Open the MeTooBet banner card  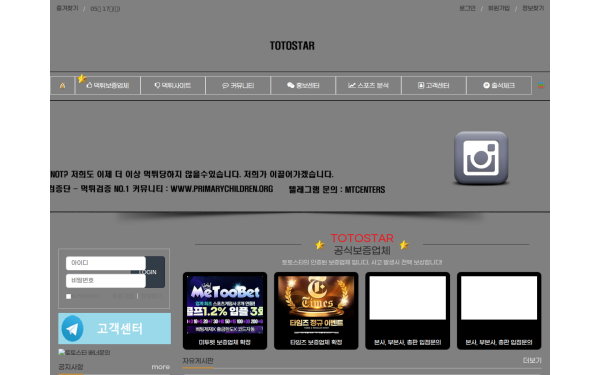(x=225, y=311)
